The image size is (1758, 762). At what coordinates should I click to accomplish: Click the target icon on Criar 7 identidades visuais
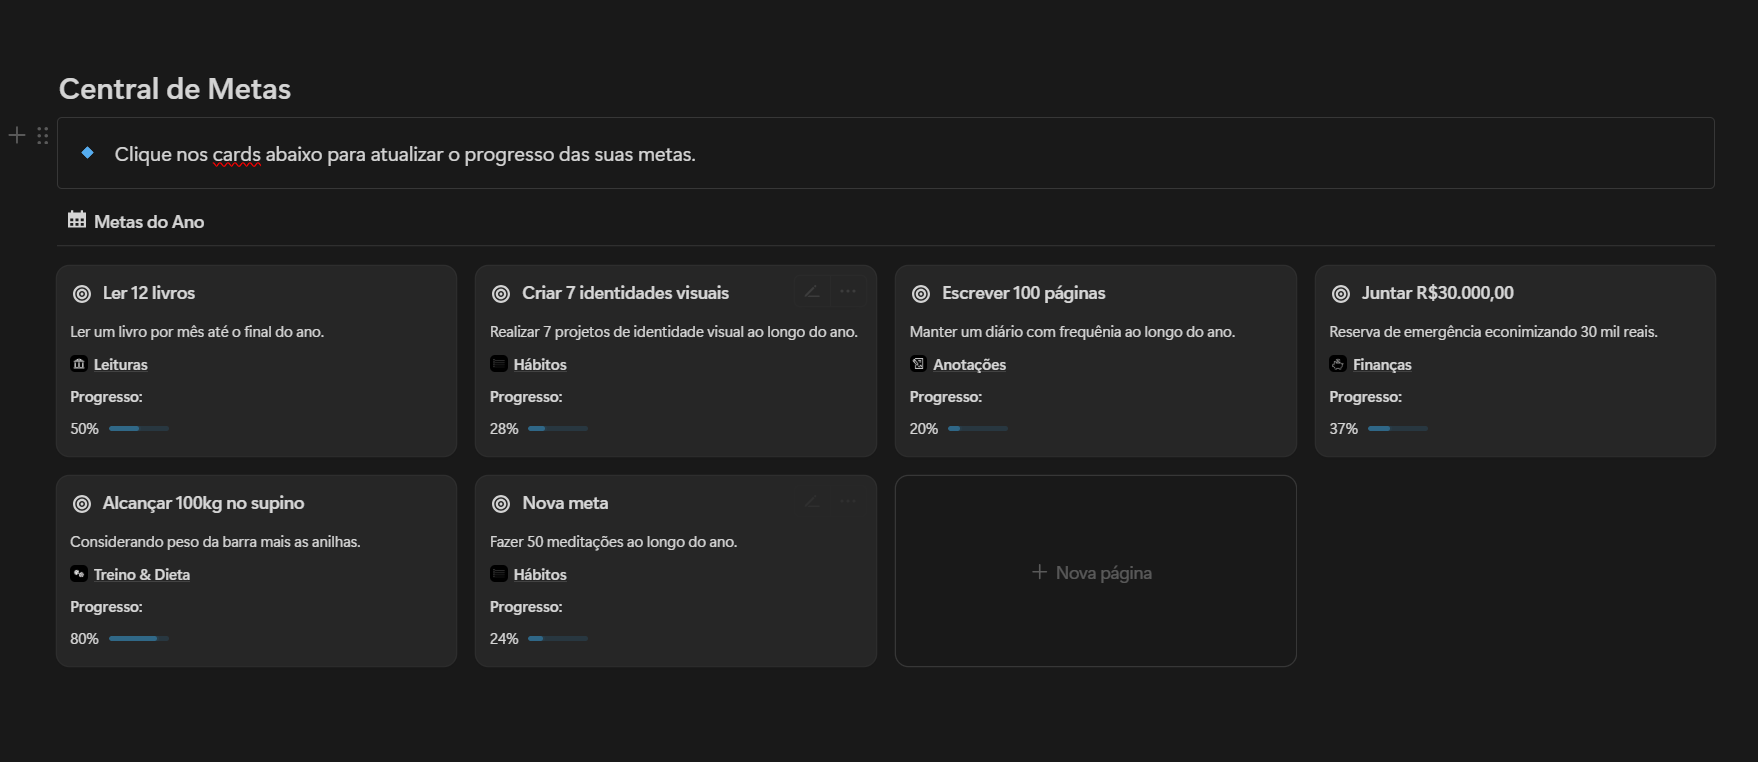click(x=501, y=294)
